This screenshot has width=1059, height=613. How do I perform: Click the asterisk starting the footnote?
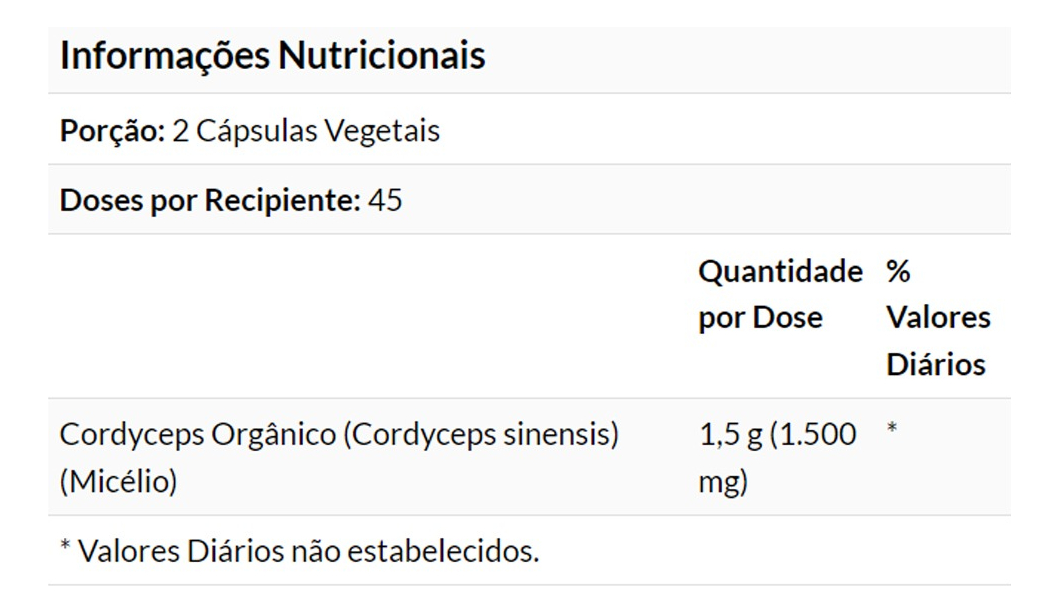(x=65, y=548)
